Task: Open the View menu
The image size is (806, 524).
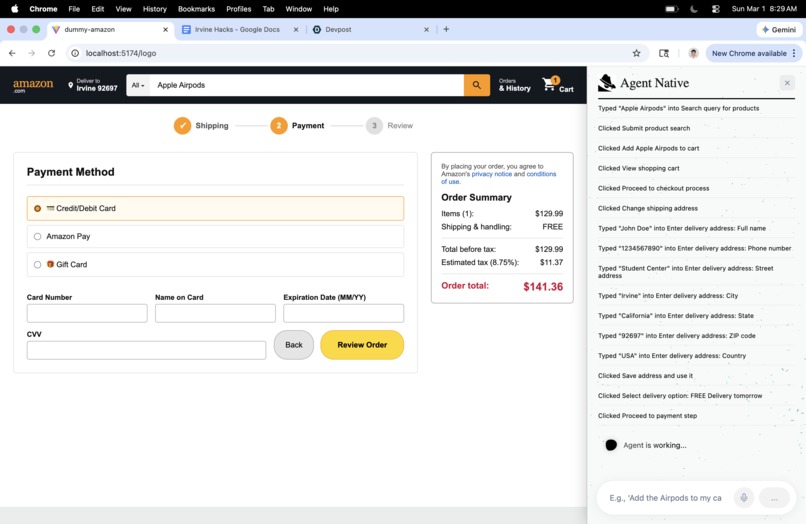Action: click(123, 9)
